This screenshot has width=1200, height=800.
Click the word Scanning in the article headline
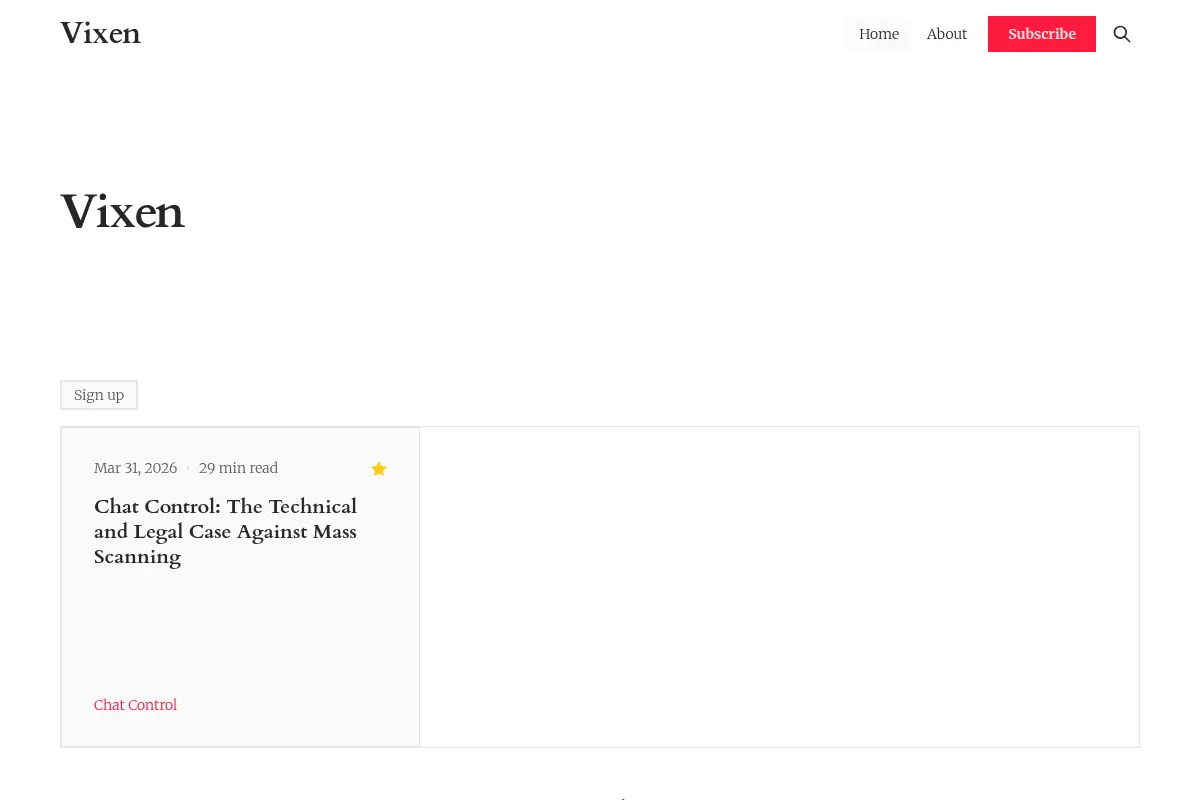138,557
